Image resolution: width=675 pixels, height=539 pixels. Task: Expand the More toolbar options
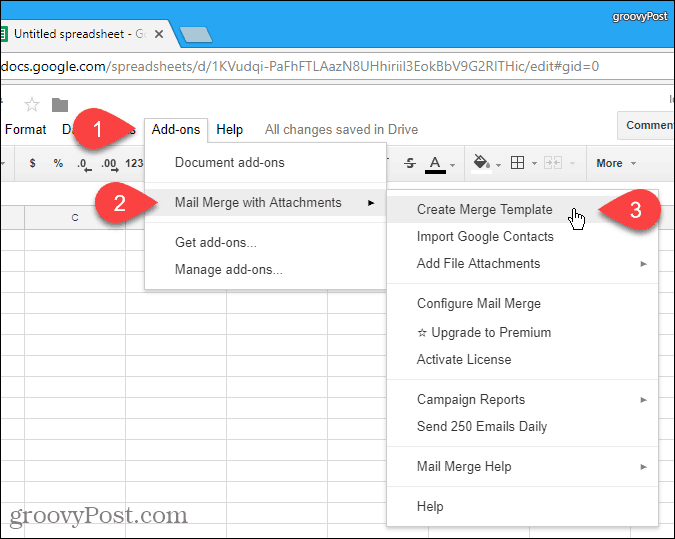click(x=616, y=163)
